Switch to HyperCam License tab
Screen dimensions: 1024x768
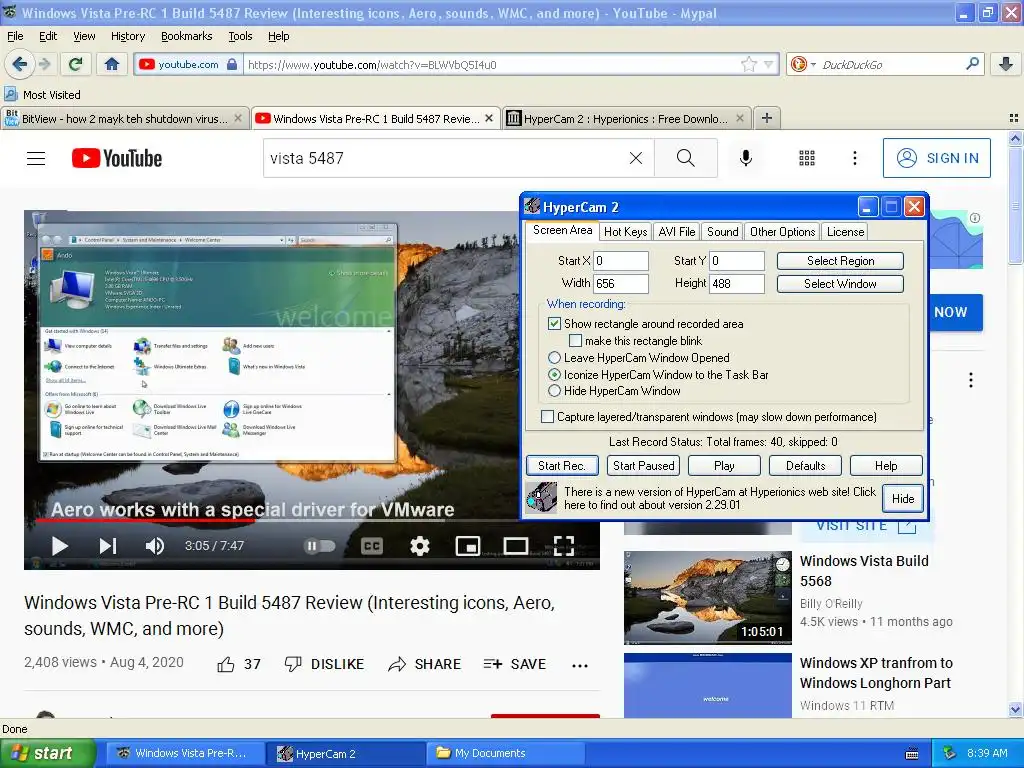845,231
